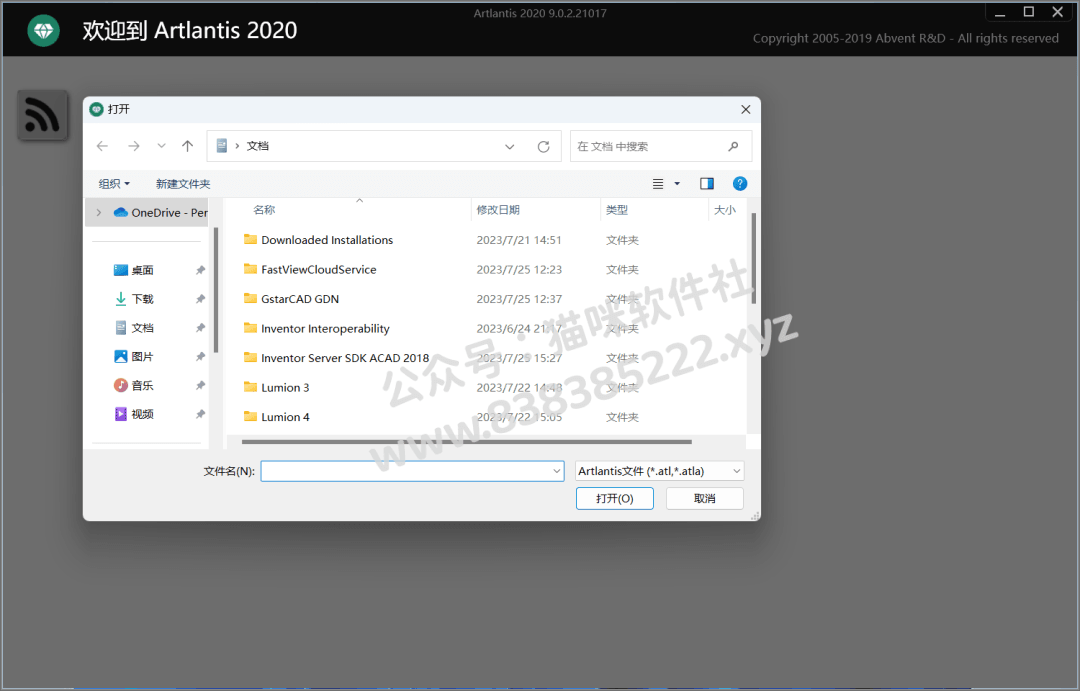Refresh the 文档 folder view
The width and height of the screenshot is (1080, 691).
(543, 146)
